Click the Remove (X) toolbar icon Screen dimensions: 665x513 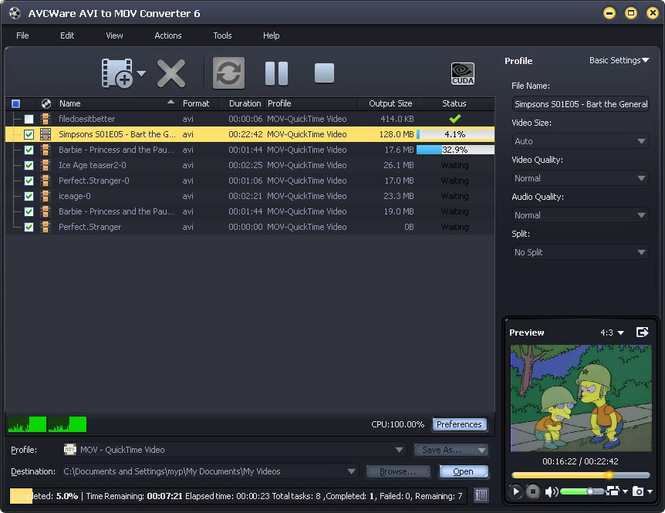pos(171,73)
